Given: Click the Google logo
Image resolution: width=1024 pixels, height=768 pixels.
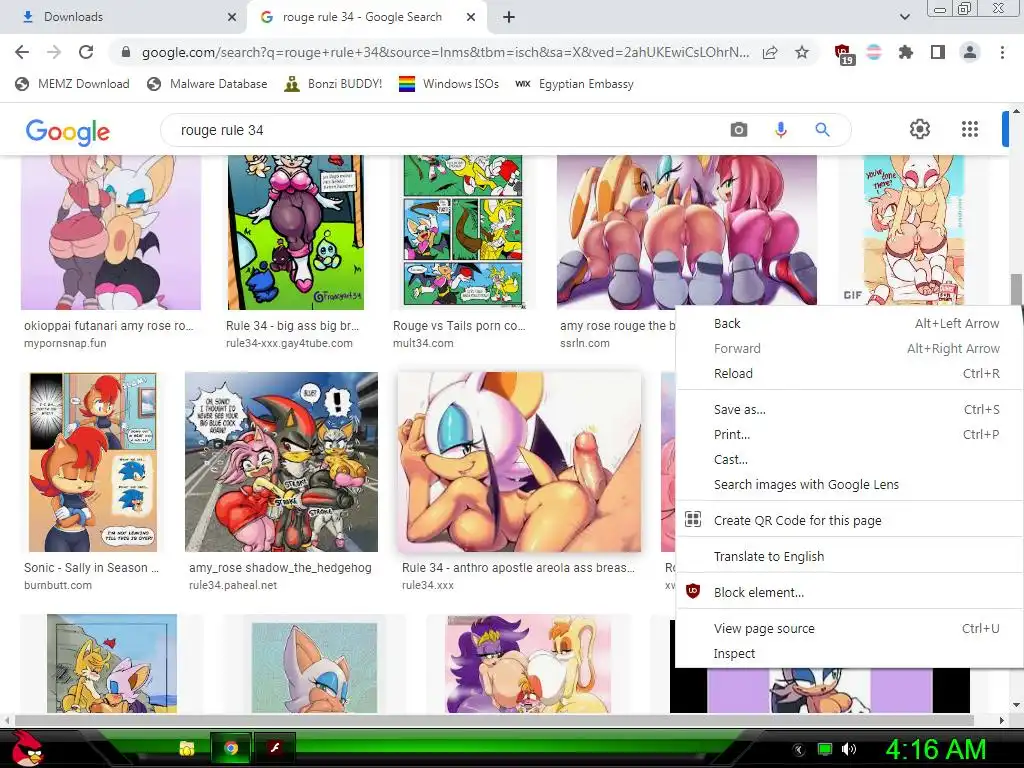Looking at the screenshot, I should click(68, 132).
